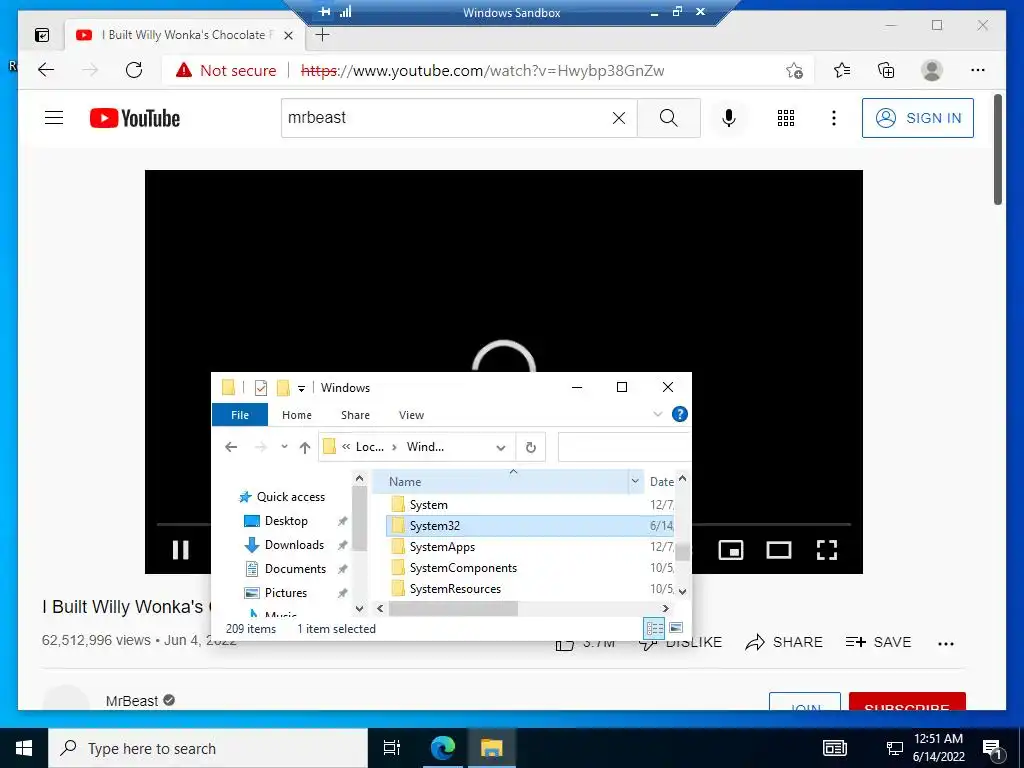
Task: Click Properties icon in Explorer title bar
Action: coord(261,387)
